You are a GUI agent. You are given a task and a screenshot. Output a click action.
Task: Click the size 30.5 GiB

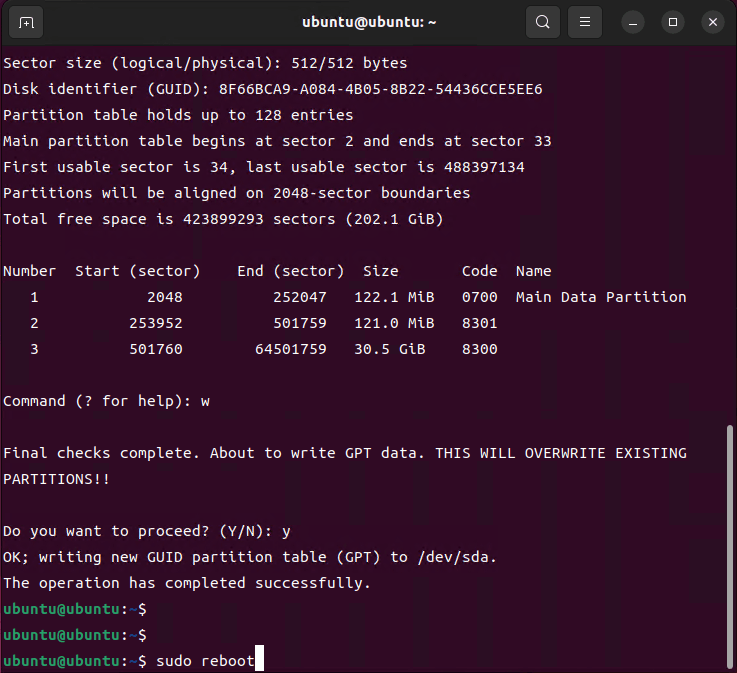coord(390,349)
